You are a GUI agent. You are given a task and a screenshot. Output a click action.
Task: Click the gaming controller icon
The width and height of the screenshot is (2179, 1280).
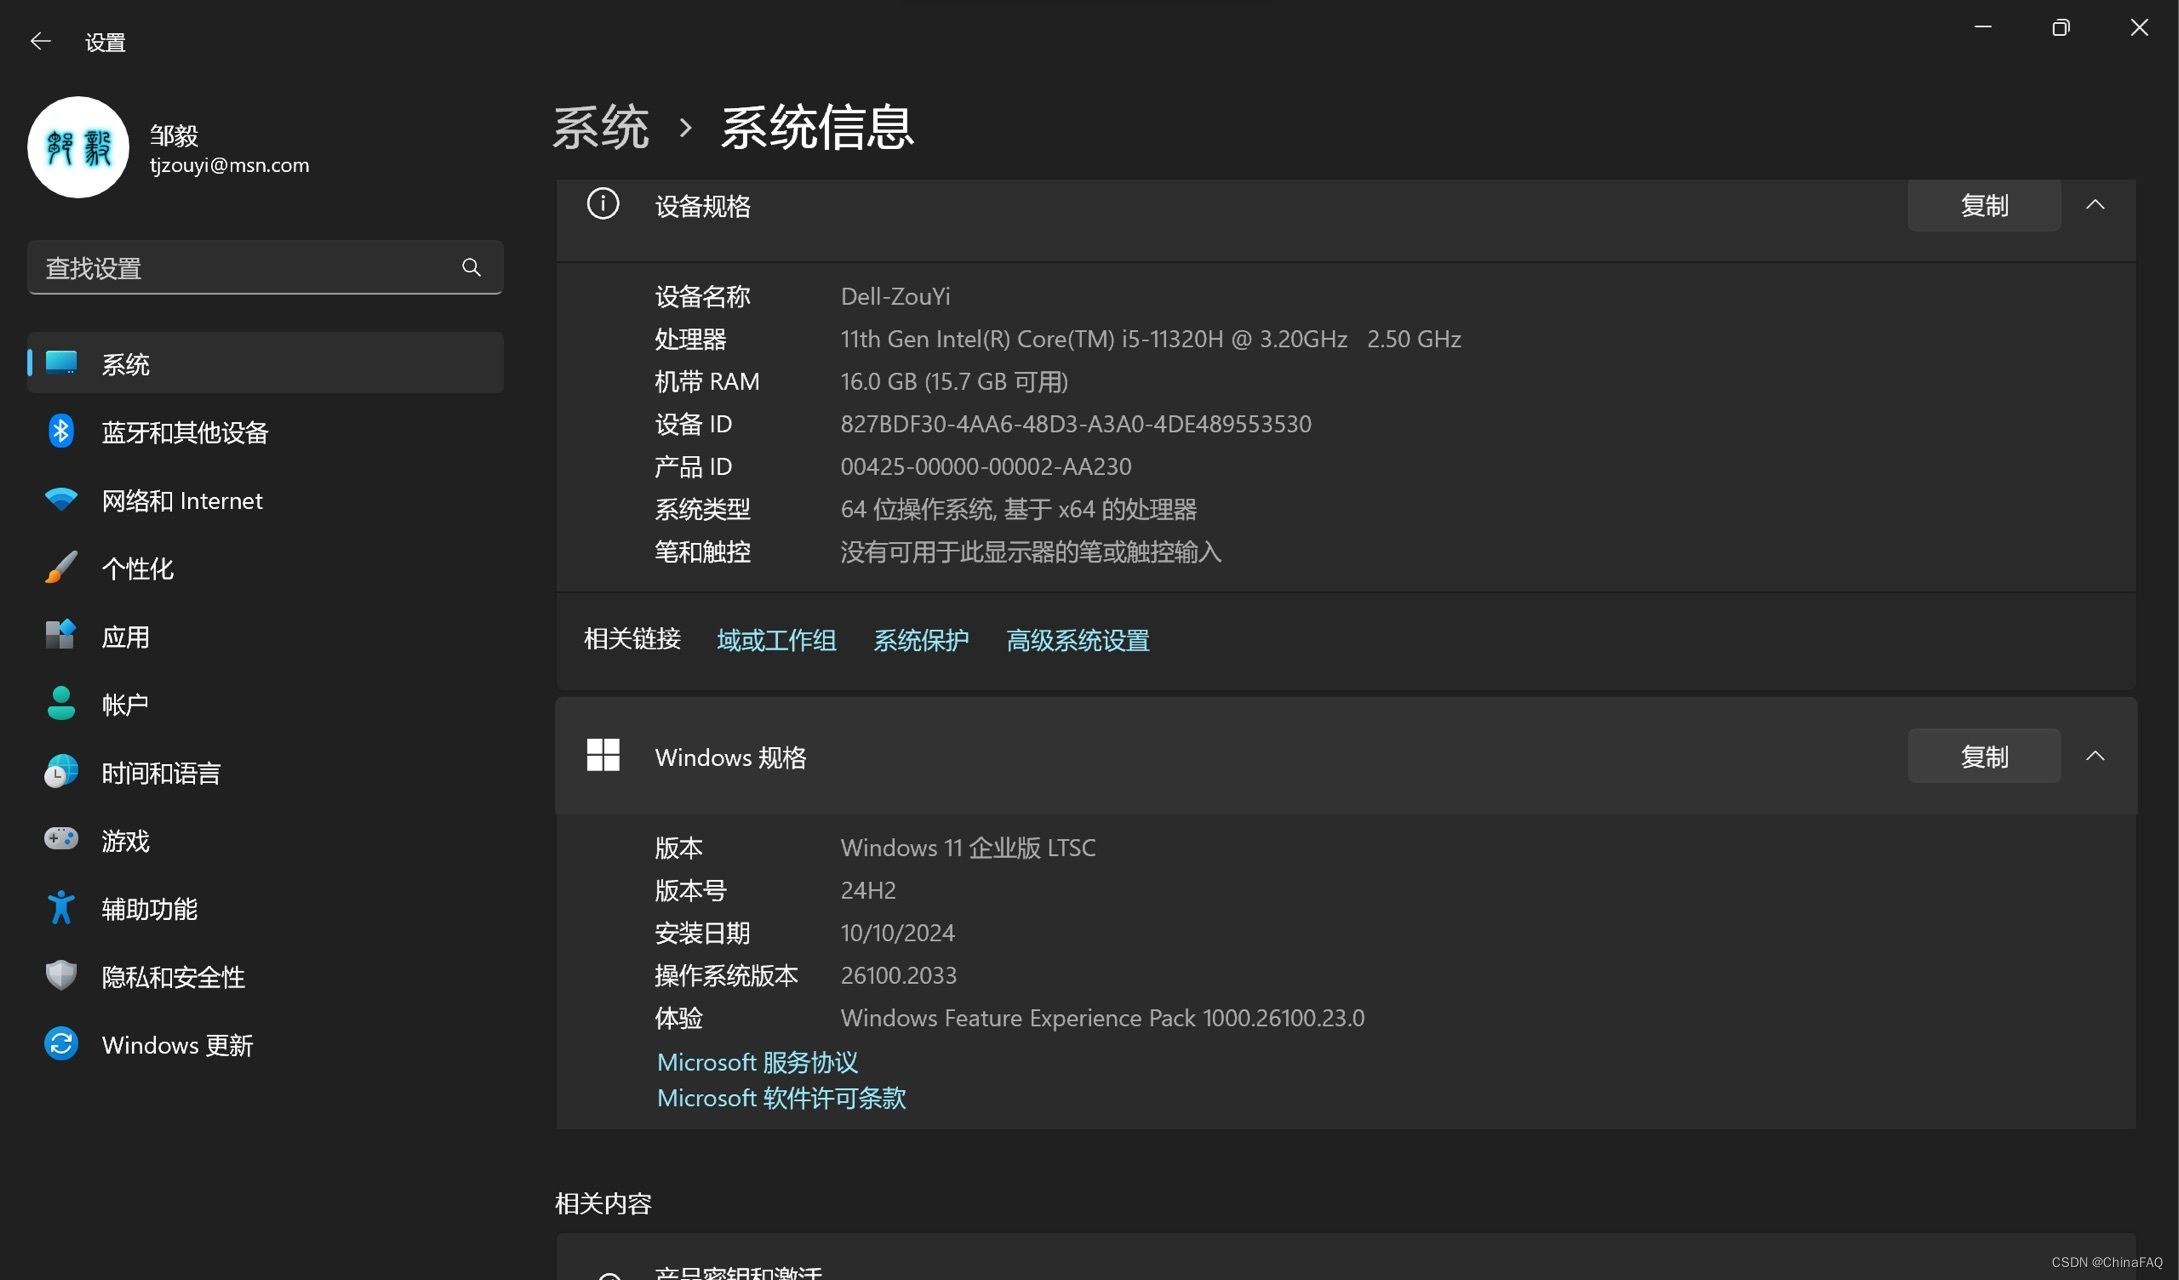click(x=61, y=839)
